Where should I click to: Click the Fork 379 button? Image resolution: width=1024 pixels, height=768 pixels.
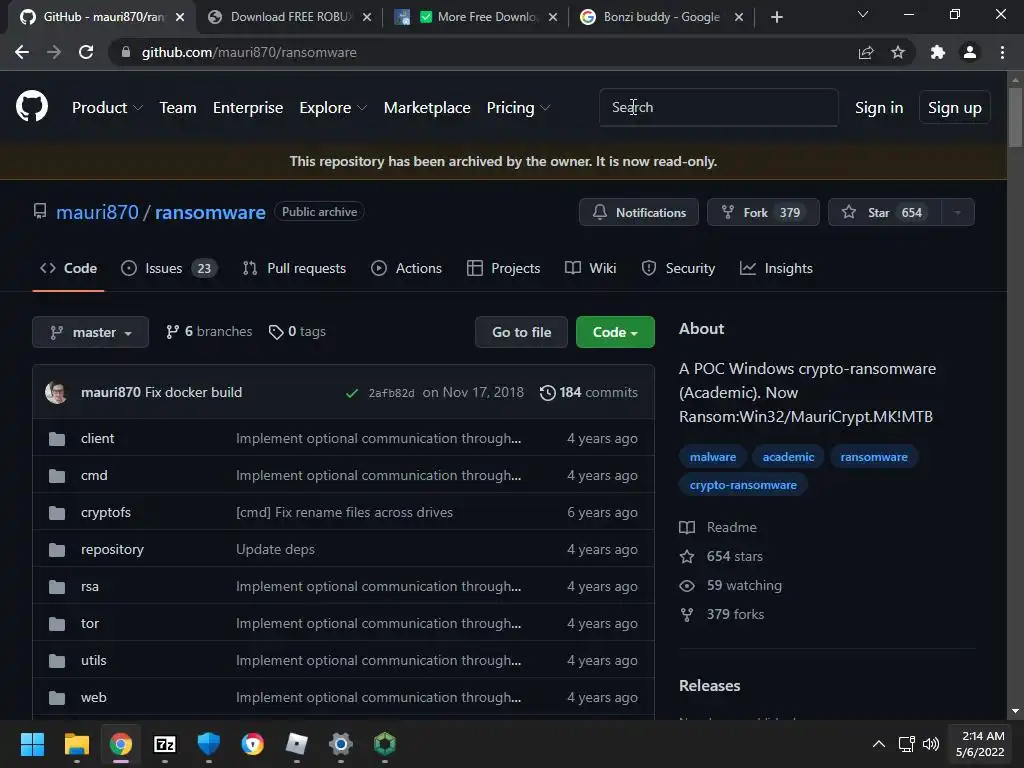click(x=763, y=212)
